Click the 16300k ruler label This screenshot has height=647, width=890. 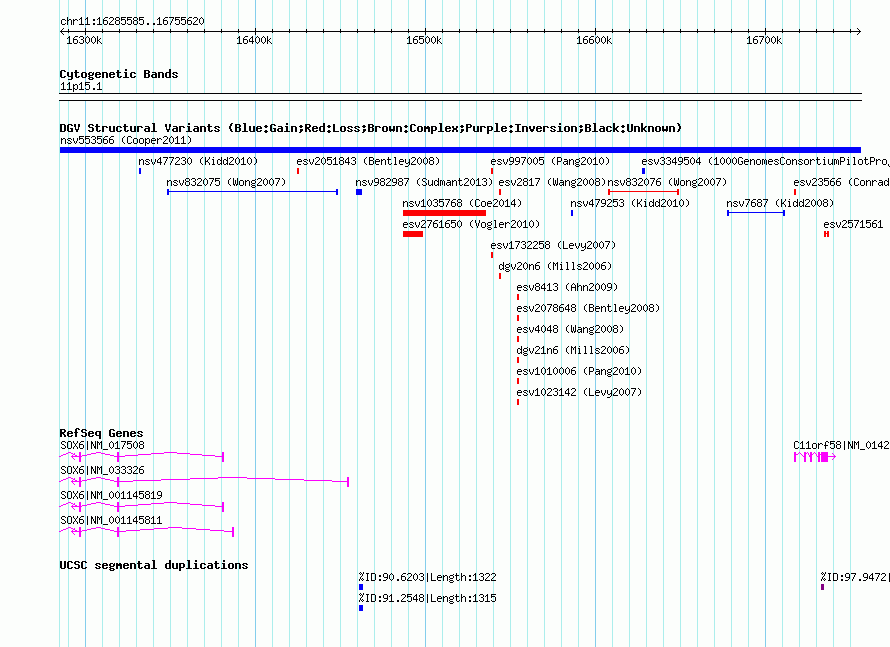pos(84,40)
